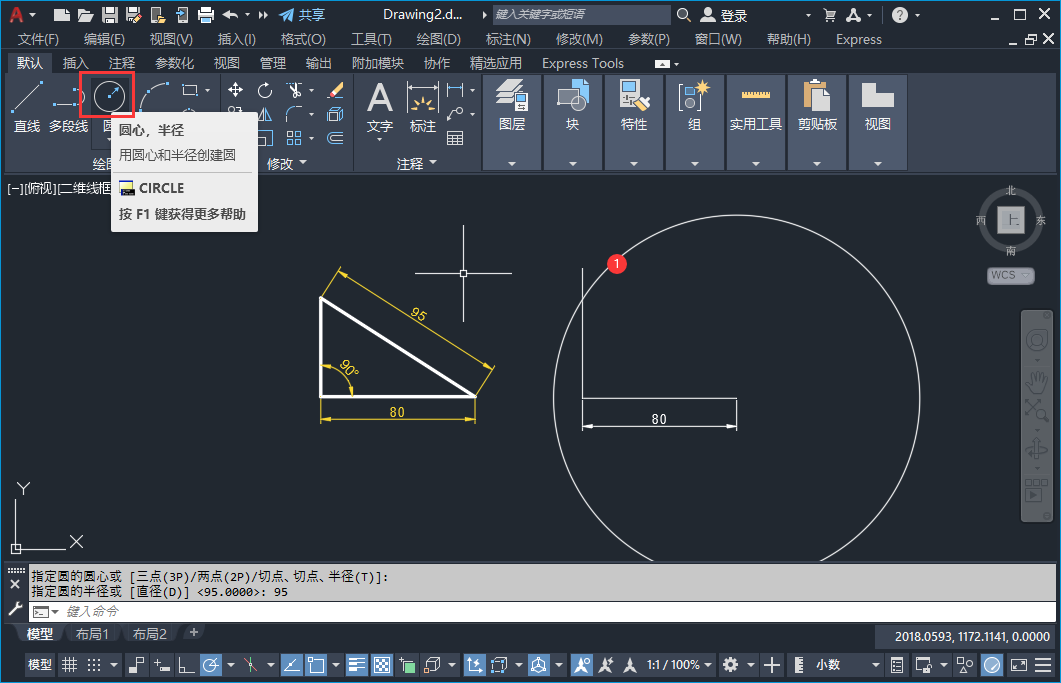Screen dimensions: 1061x683
Task: Click the 登录 sign-in button
Action: pos(733,15)
